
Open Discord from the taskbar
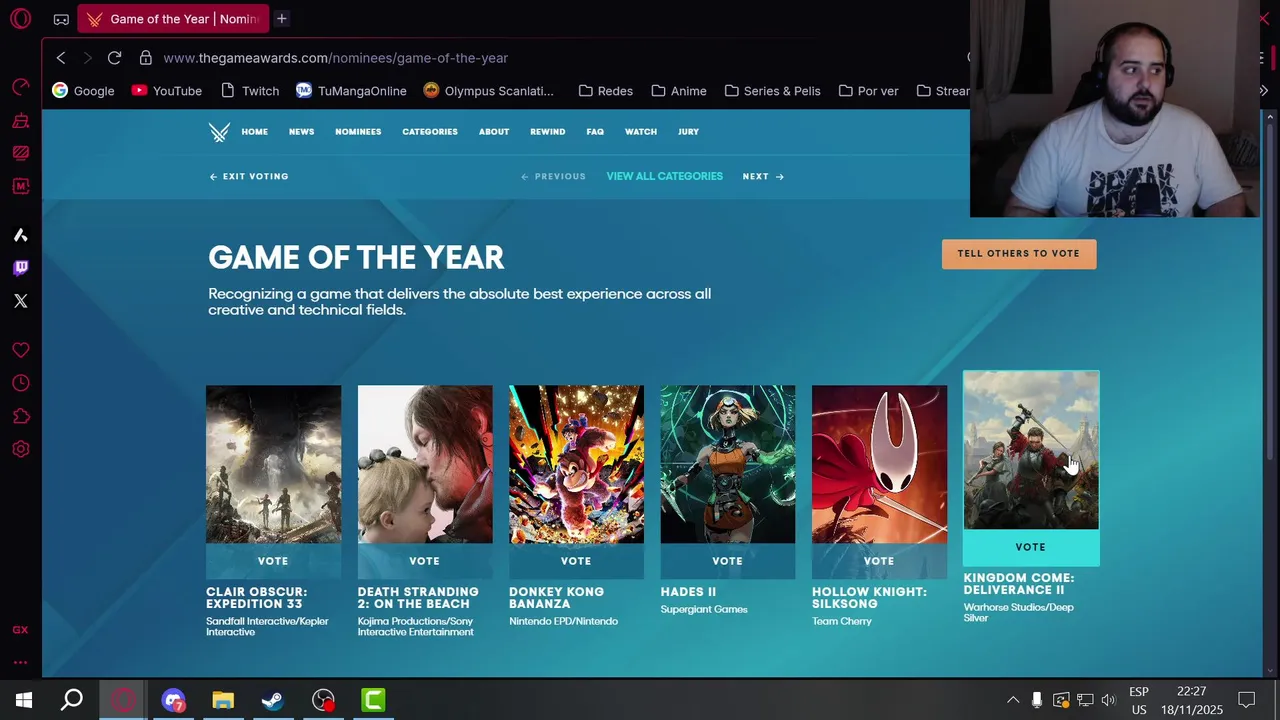(x=173, y=700)
